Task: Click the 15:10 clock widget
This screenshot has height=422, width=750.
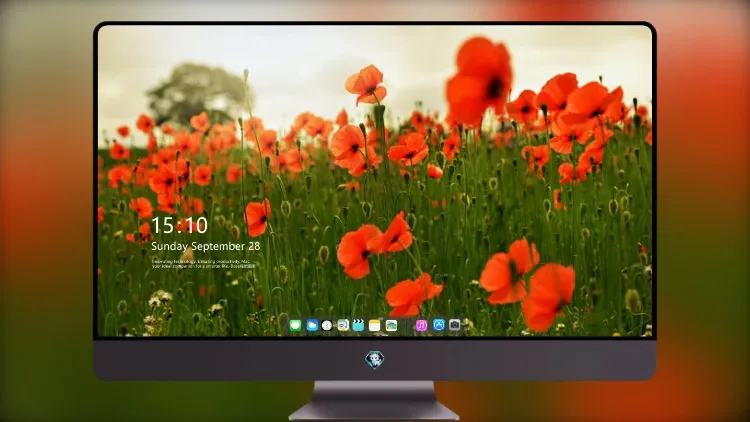Action: (x=179, y=225)
